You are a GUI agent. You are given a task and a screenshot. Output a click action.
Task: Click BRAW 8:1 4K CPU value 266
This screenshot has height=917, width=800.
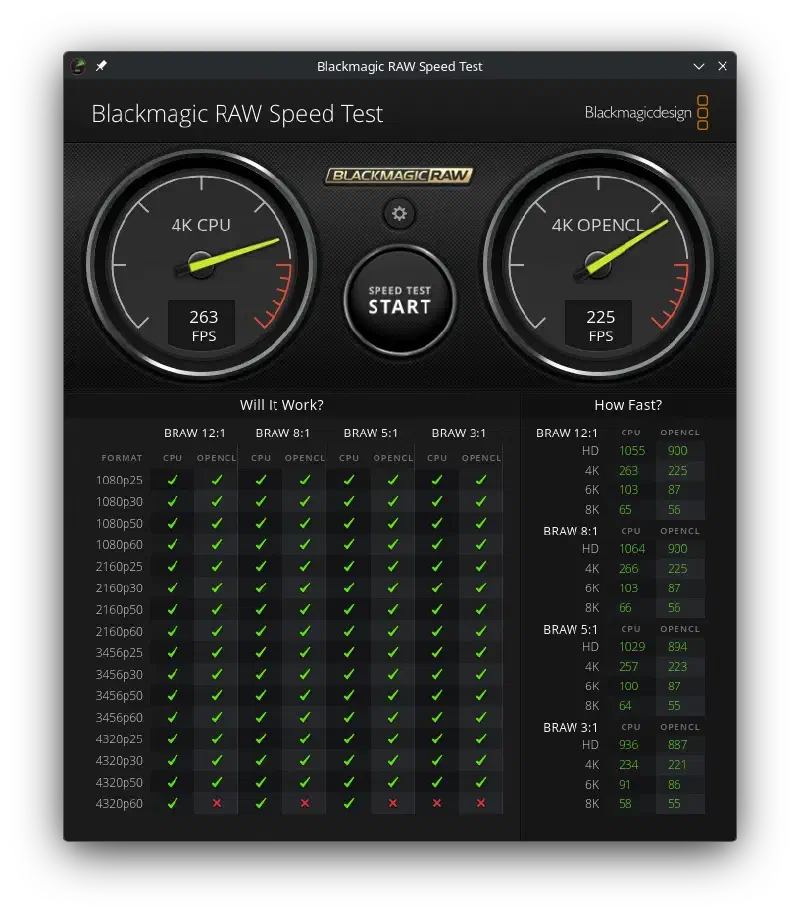coord(629,568)
